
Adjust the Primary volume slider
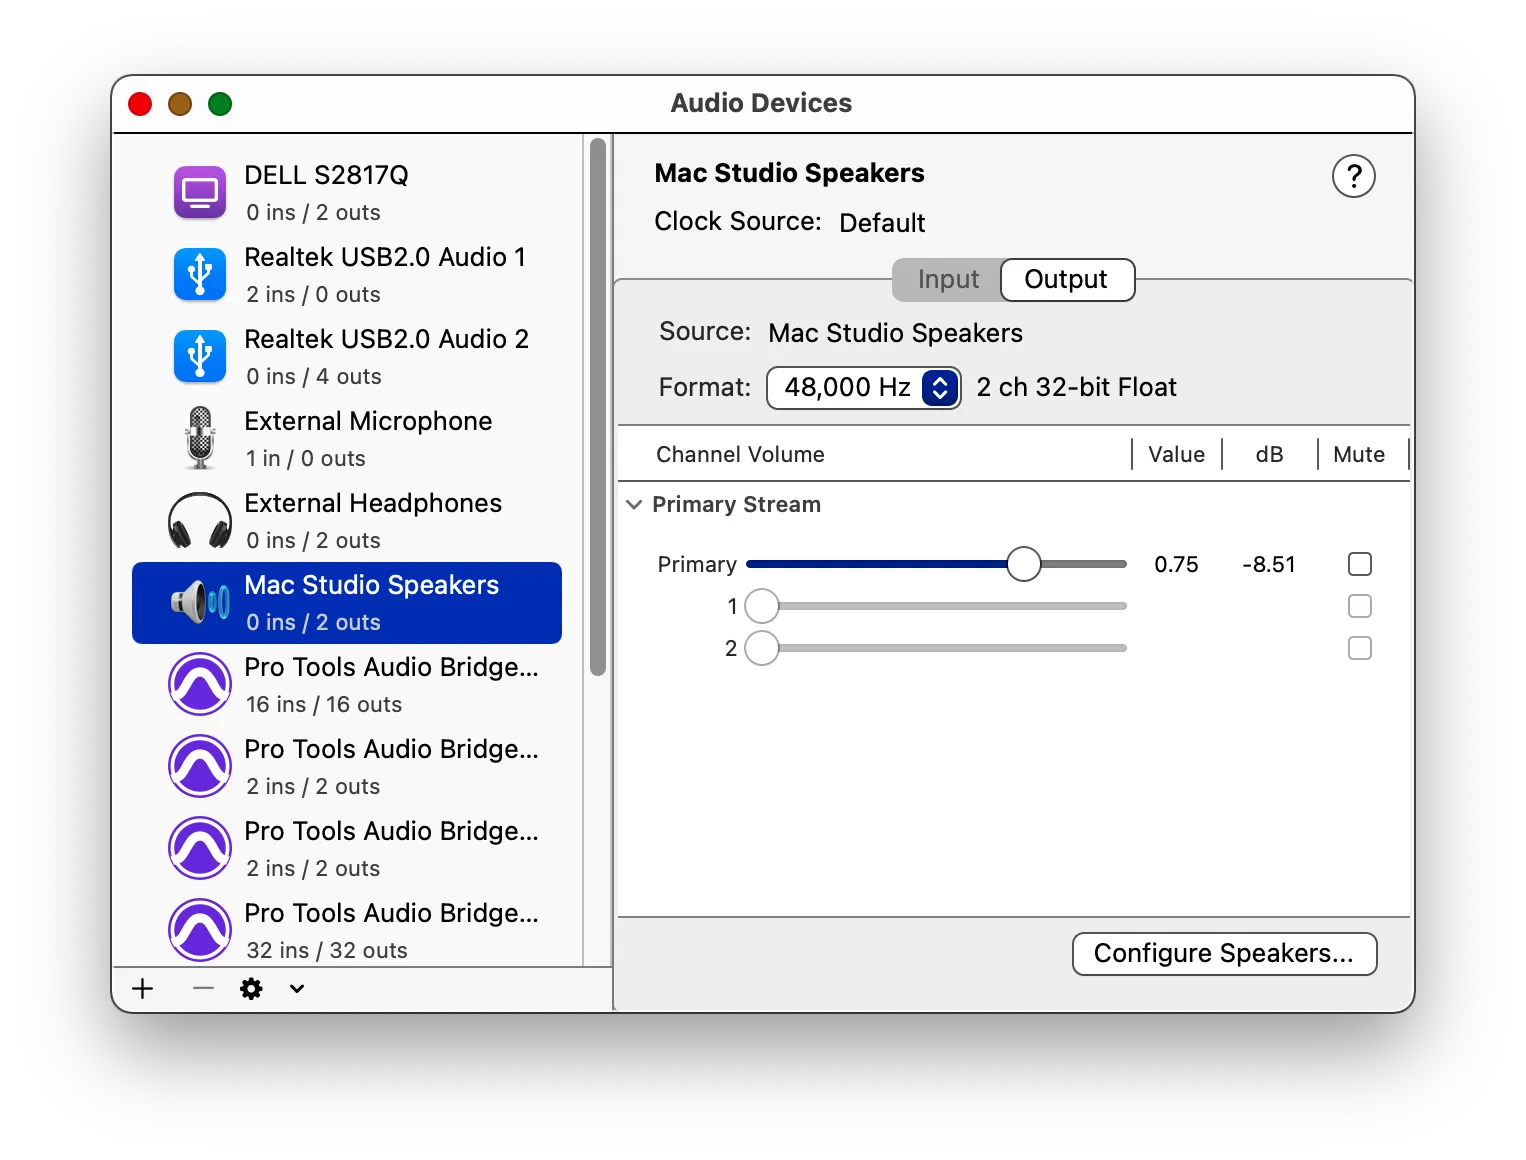tap(1023, 564)
